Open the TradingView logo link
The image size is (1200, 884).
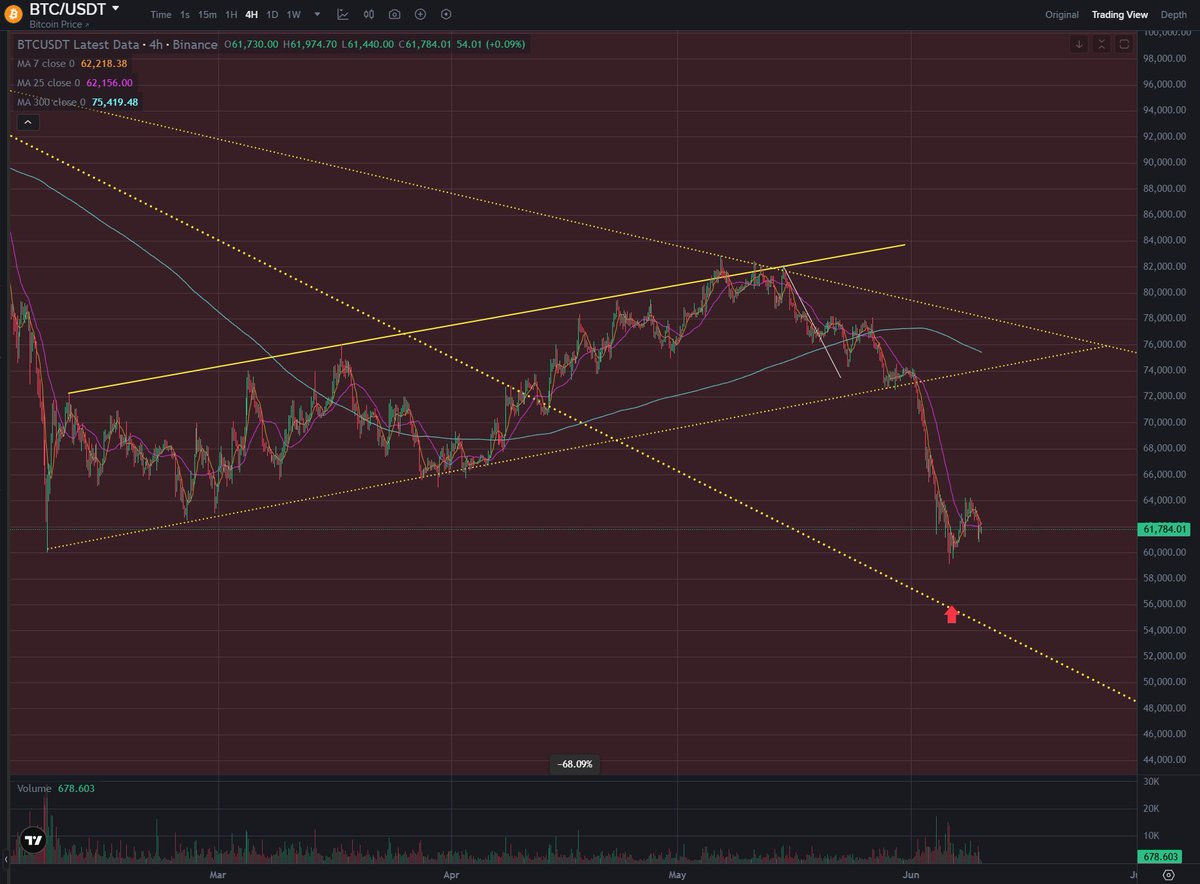pos(34,840)
